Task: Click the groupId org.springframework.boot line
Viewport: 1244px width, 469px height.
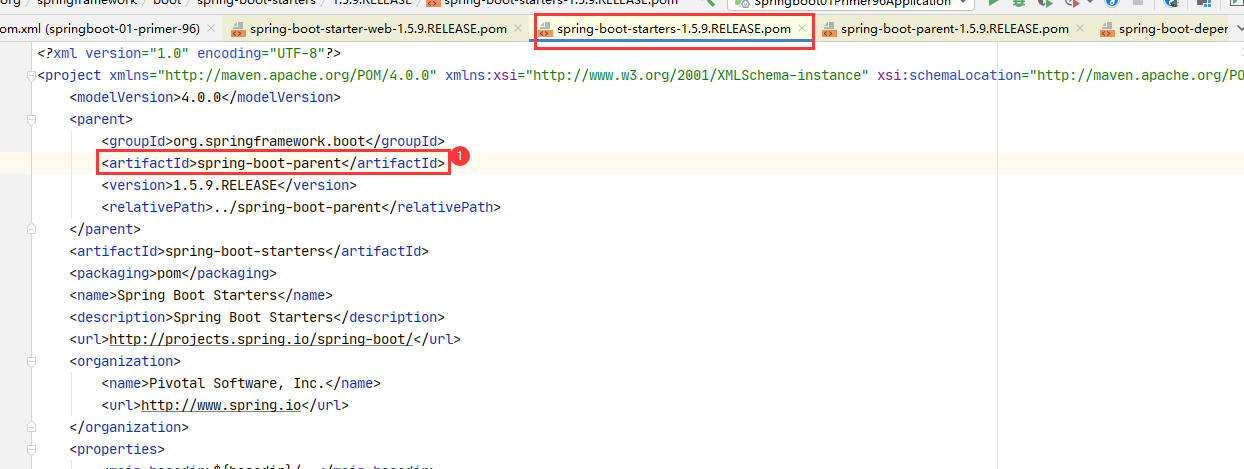Action: [x=273, y=141]
